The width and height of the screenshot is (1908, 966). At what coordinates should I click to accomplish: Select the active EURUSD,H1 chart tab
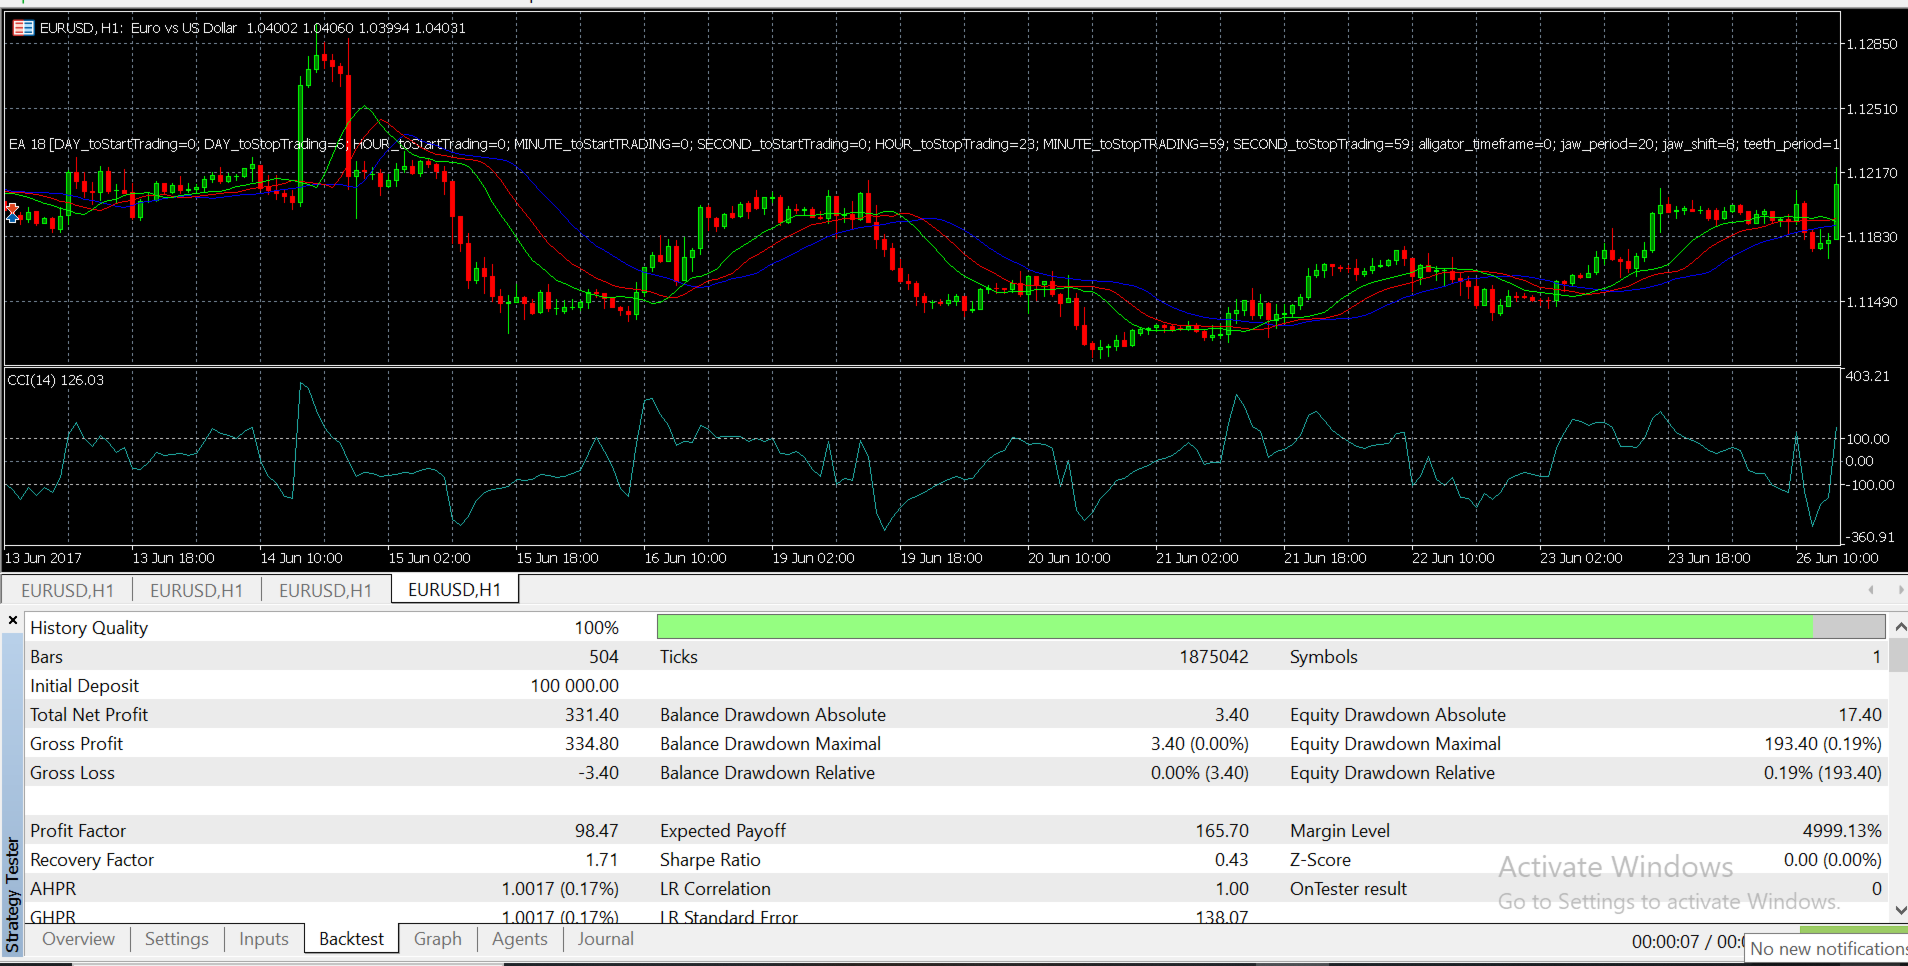click(x=455, y=590)
